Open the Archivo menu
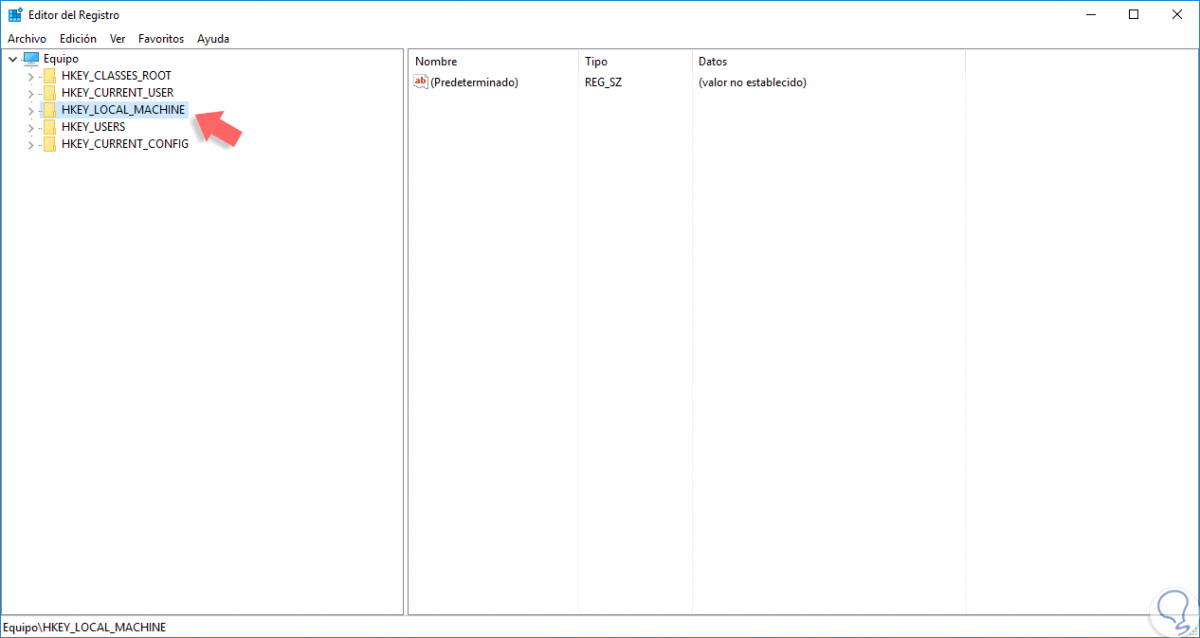The height and width of the screenshot is (638, 1200). pos(27,38)
